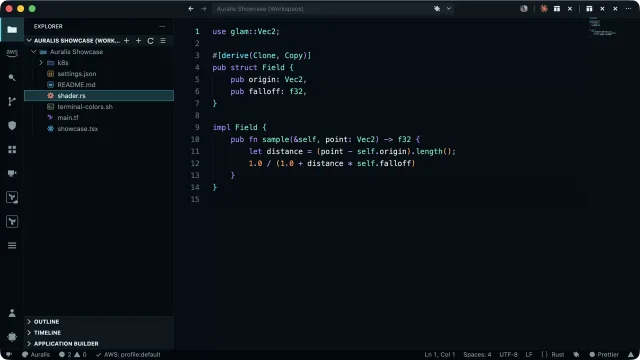Refresh the explorer tree
The image size is (640, 360).
[151, 40]
